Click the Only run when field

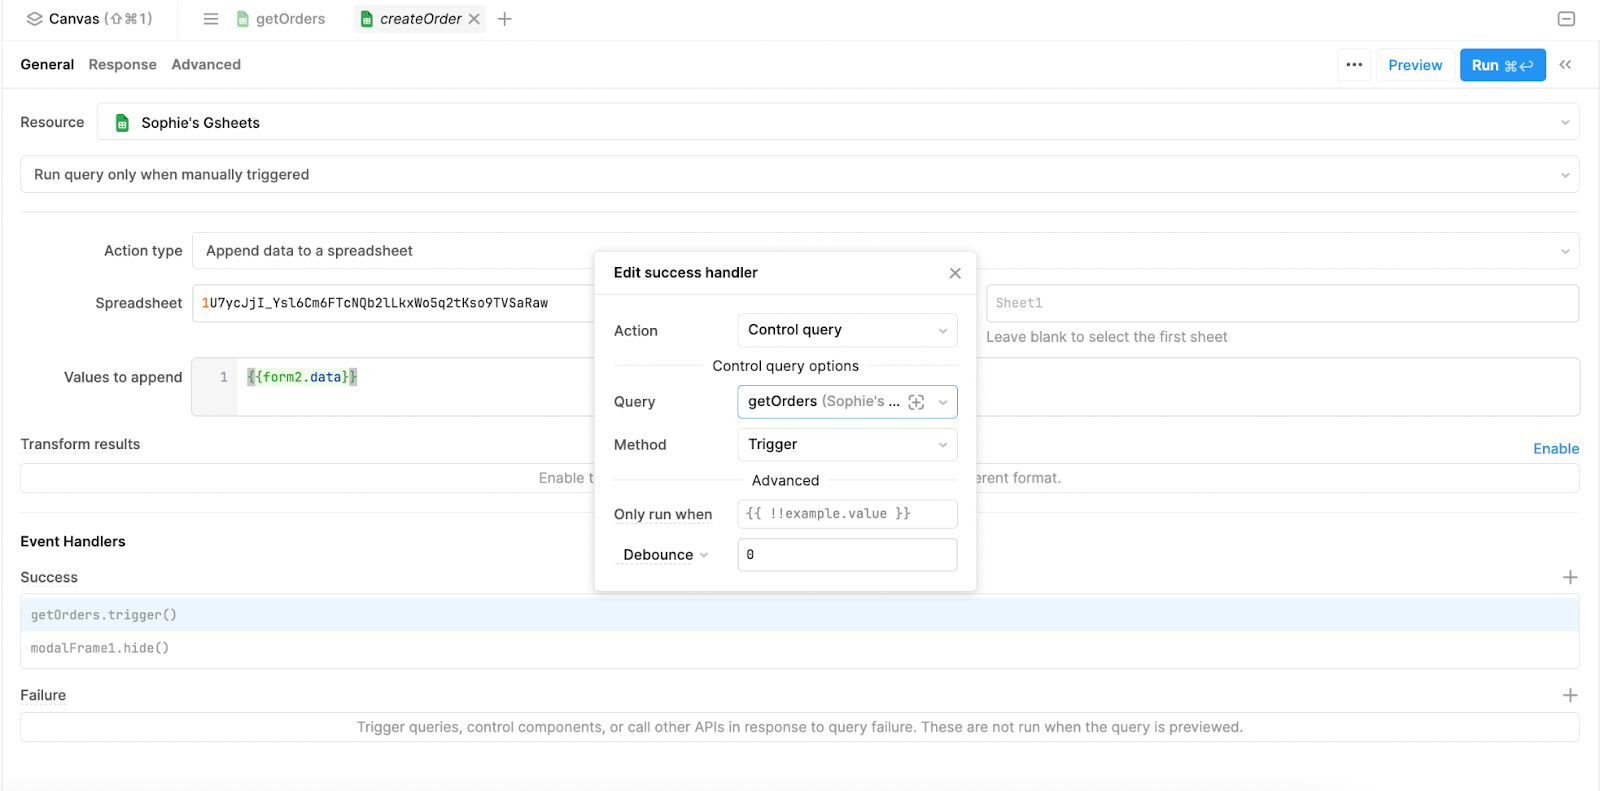click(x=847, y=514)
